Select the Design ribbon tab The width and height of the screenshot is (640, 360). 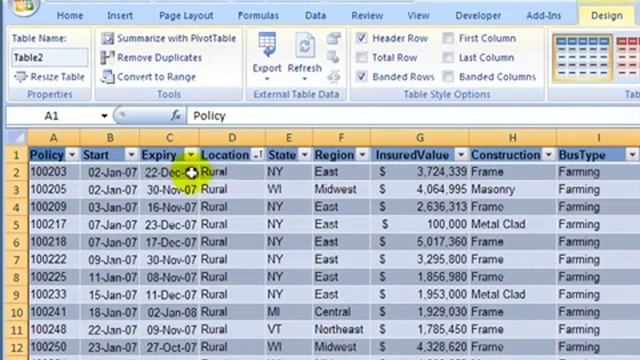click(607, 16)
